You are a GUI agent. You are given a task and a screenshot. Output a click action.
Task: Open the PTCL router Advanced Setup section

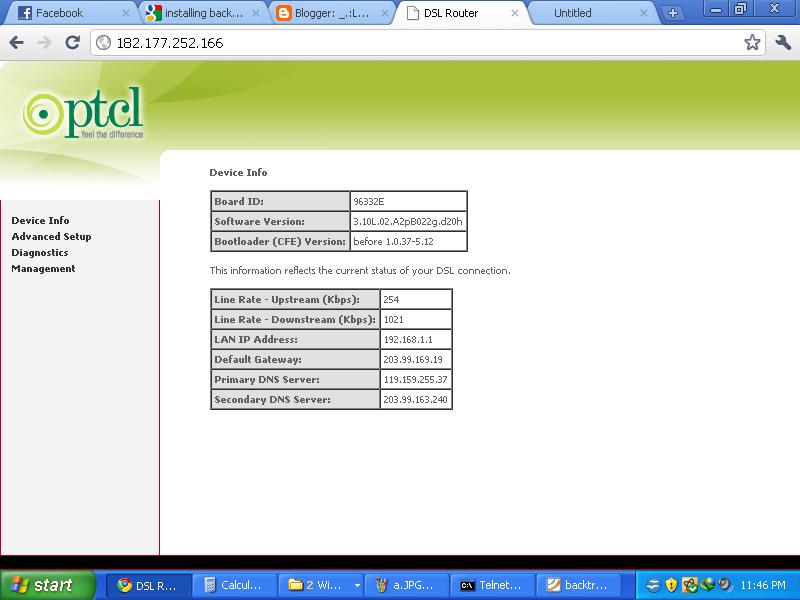[51, 236]
